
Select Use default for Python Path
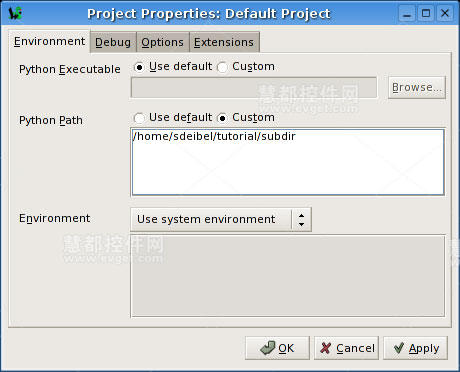click(x=139, y=118)
